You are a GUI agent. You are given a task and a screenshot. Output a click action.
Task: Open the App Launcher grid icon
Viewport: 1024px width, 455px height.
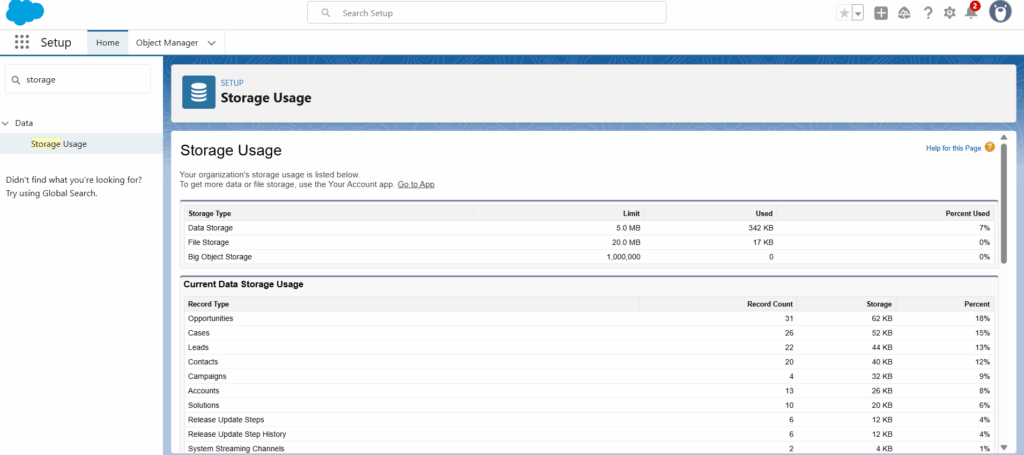22,42
